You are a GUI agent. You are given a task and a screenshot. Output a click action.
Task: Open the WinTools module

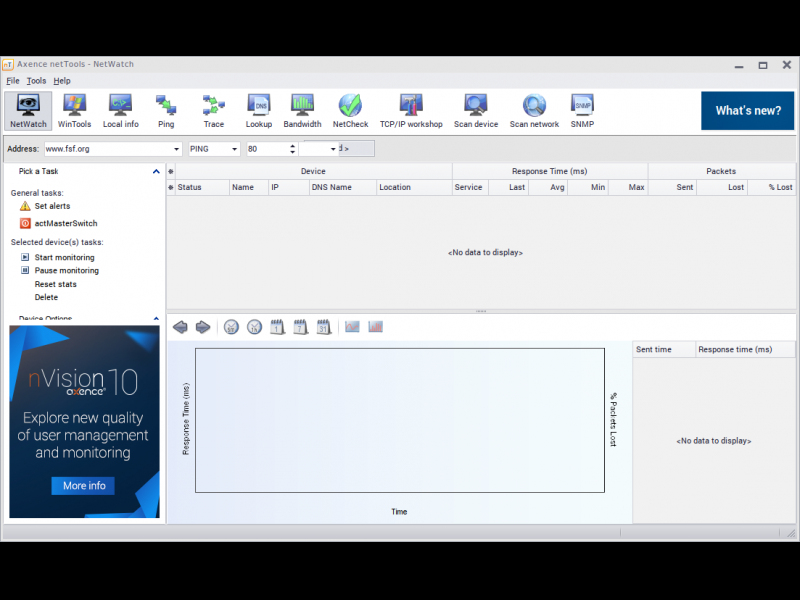pos(74,111)
